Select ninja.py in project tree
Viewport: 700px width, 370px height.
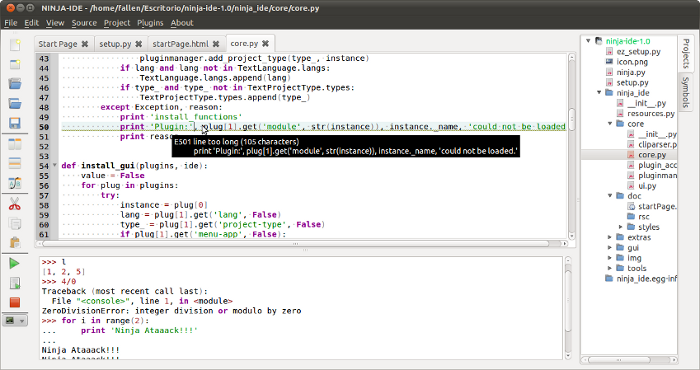pos(631,72)
